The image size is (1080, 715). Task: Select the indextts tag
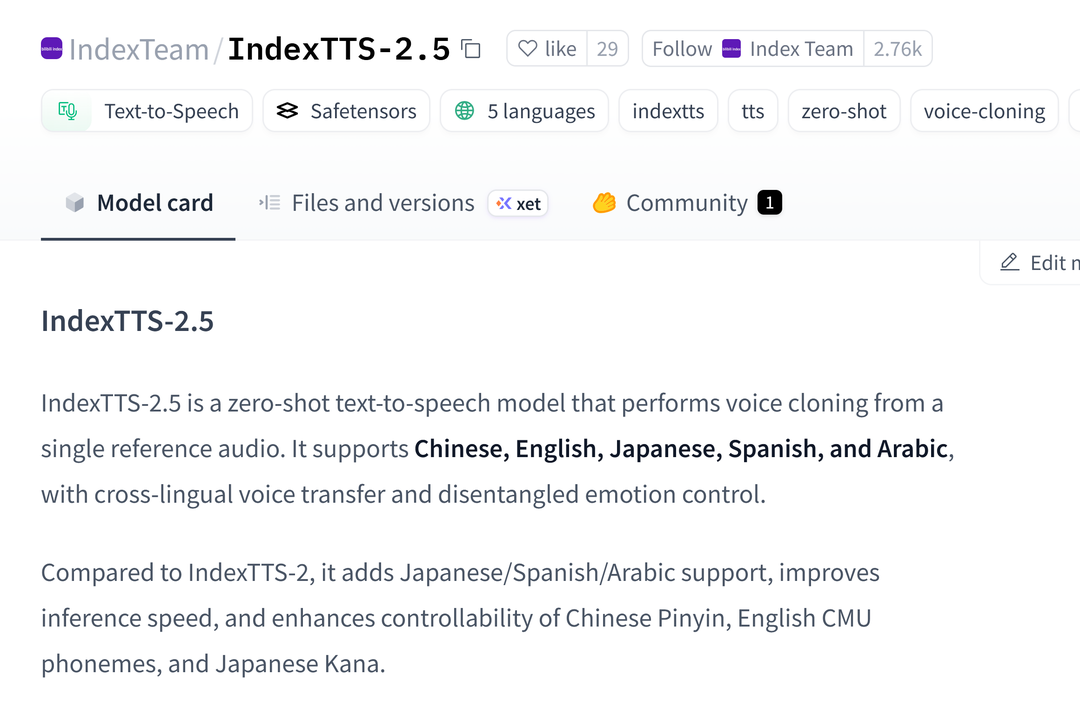(x=668, y=111)
